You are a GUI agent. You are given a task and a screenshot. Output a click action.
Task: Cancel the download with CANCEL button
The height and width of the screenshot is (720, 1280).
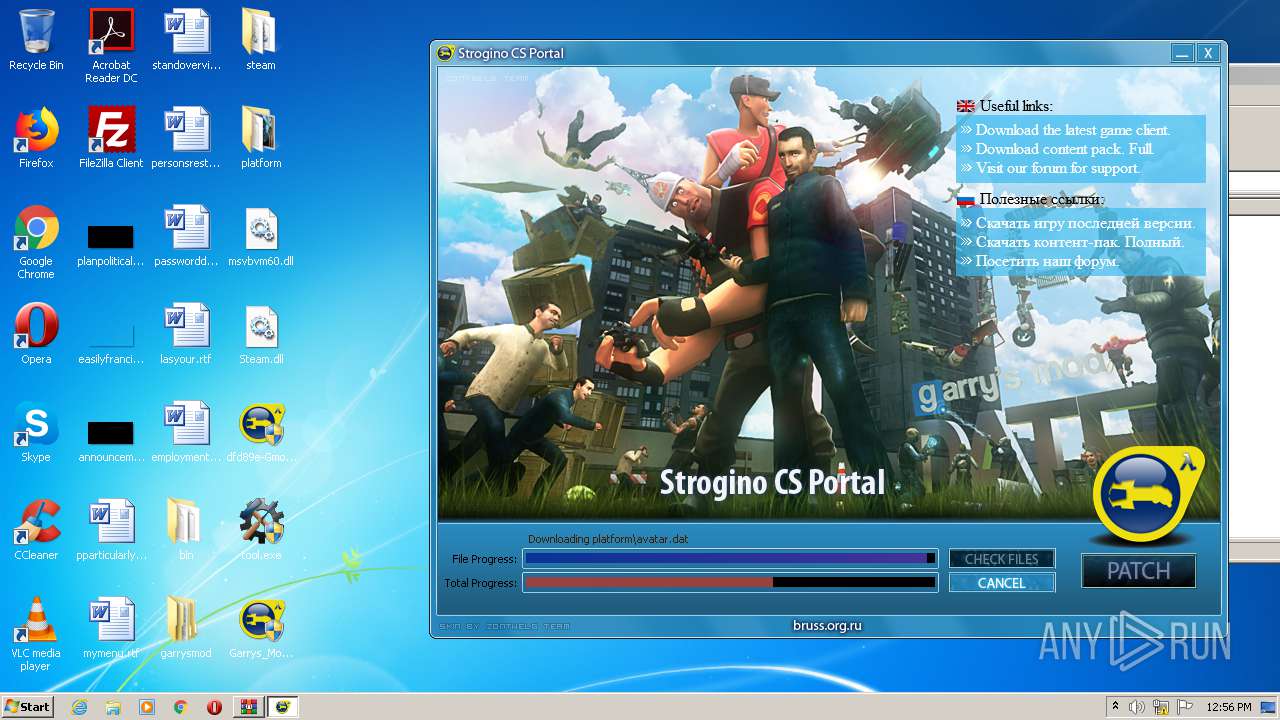pyautogui.click(x=1001, y=583)
